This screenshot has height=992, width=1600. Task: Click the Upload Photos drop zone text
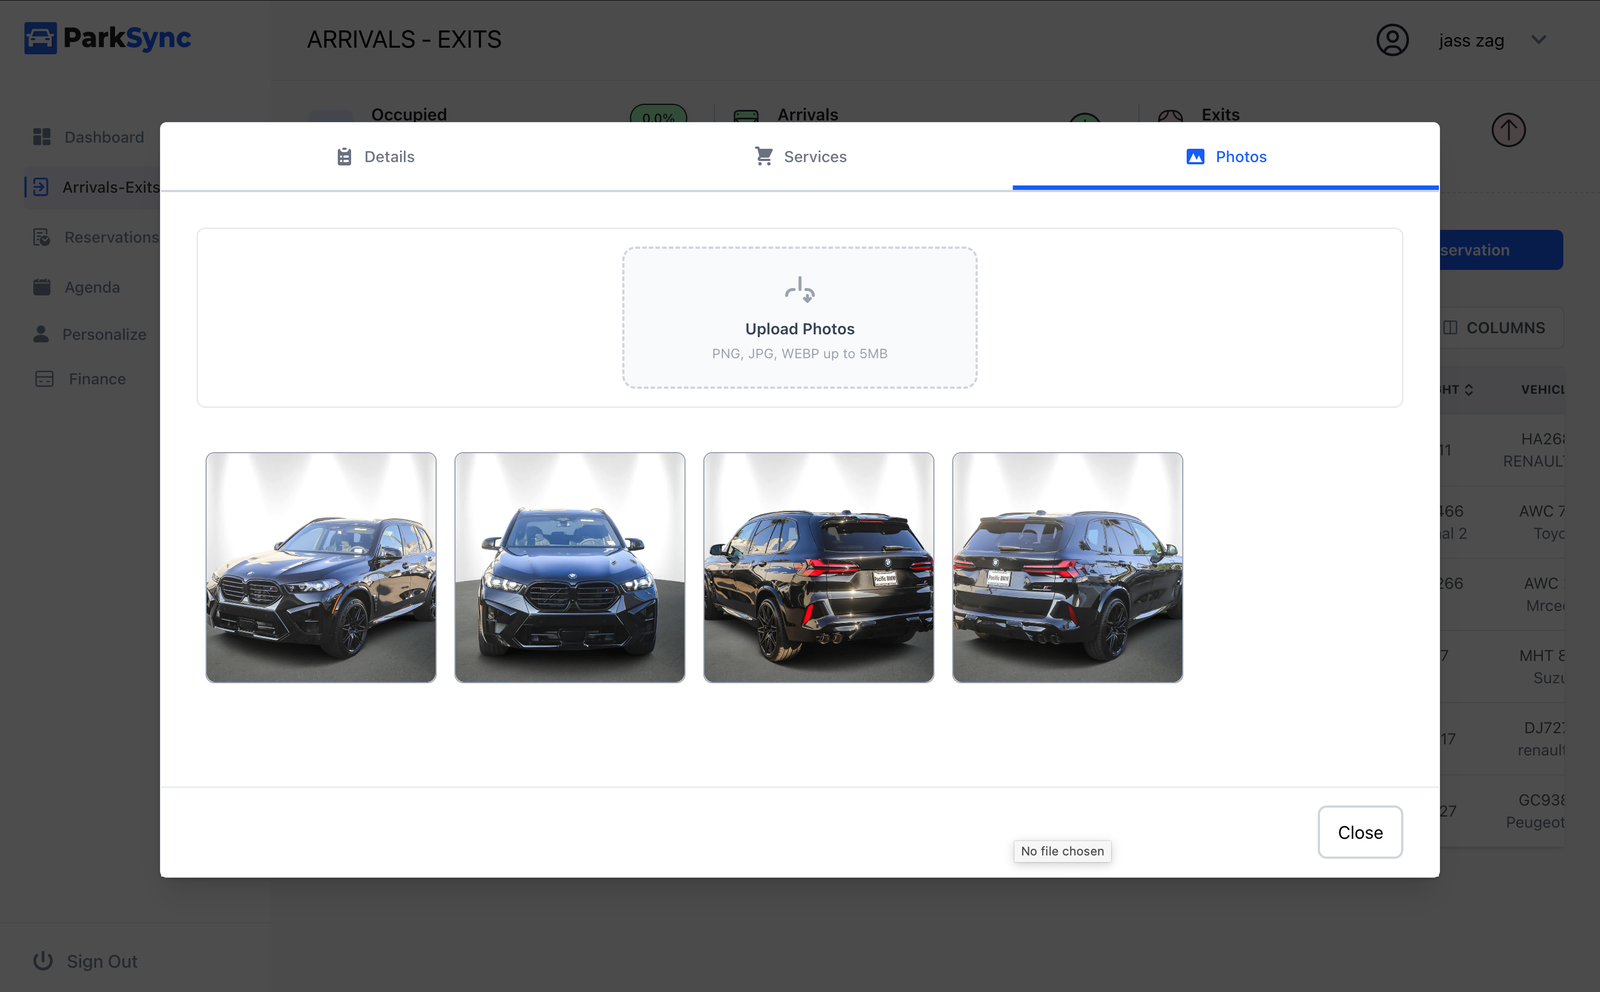pyautogui.click(x=800, y=329)
